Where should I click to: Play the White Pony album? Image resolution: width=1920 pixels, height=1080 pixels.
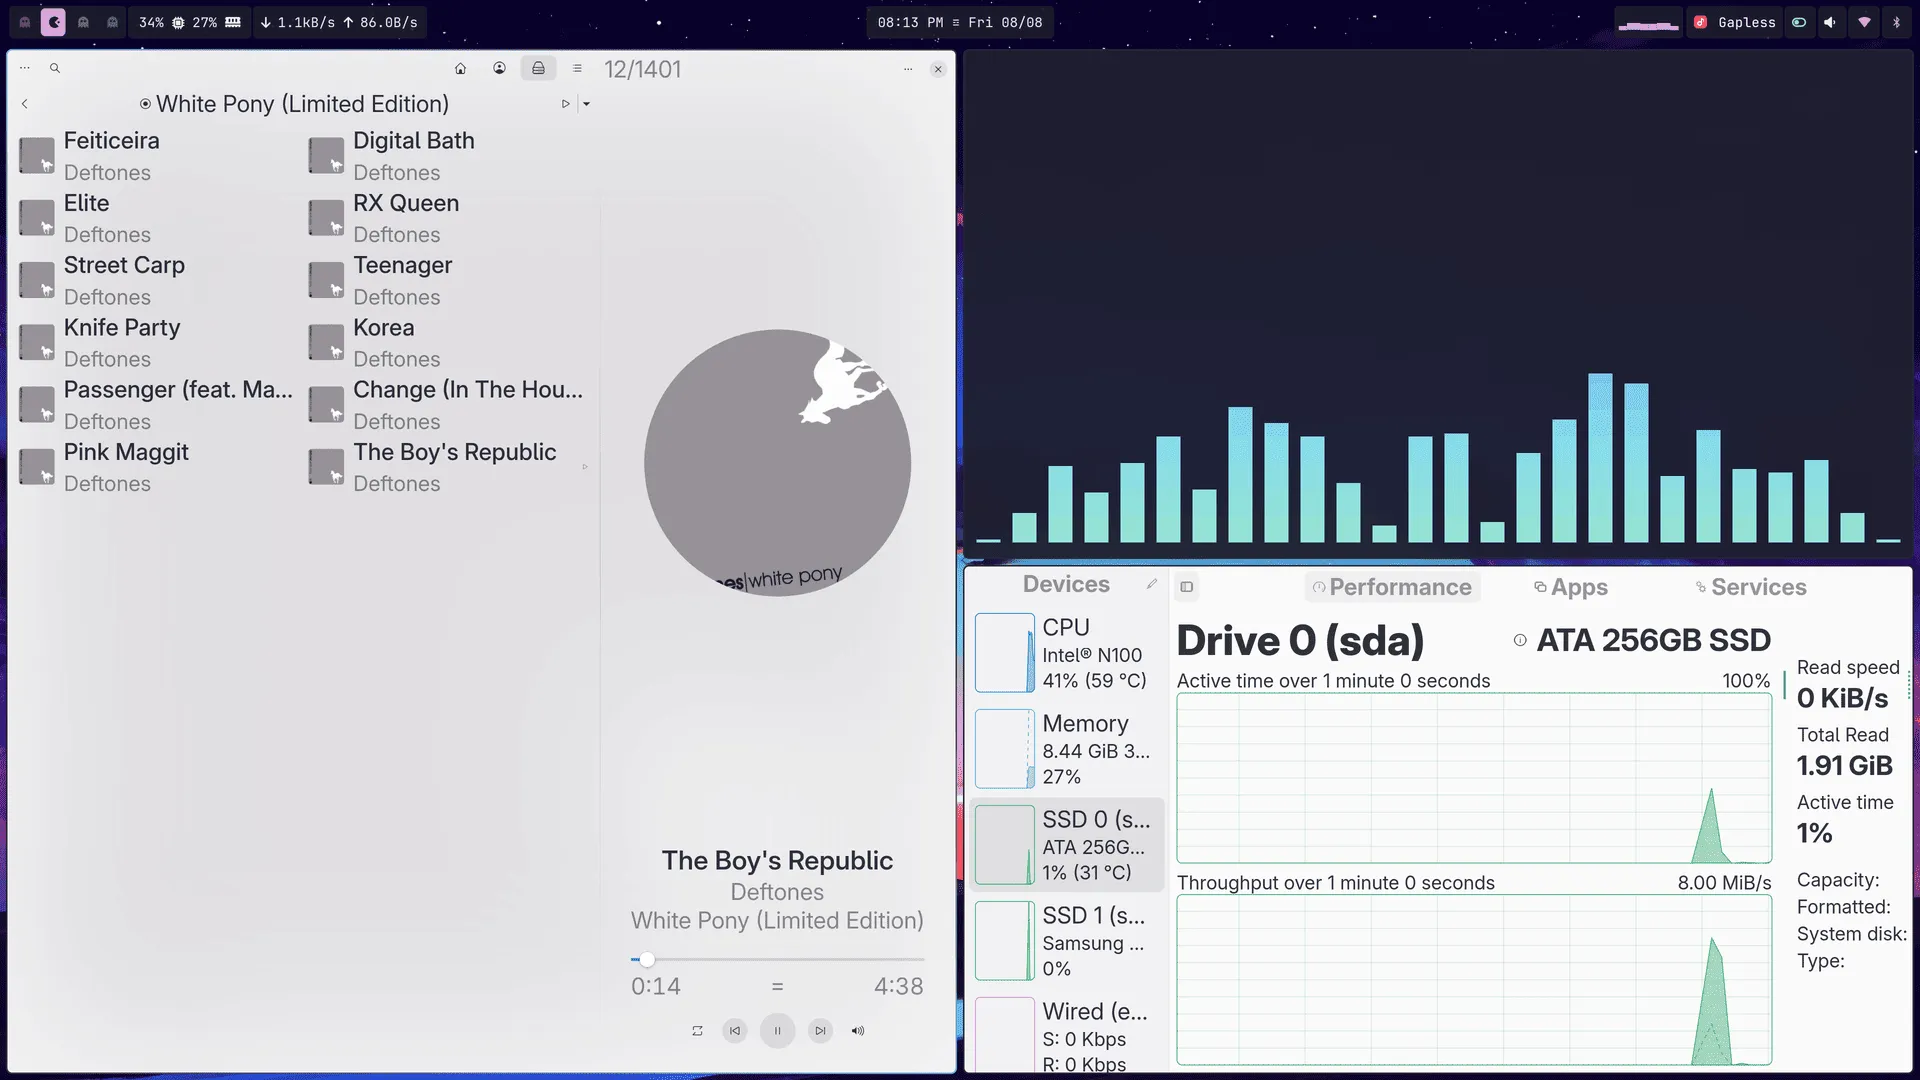click(x=565, y=104)
